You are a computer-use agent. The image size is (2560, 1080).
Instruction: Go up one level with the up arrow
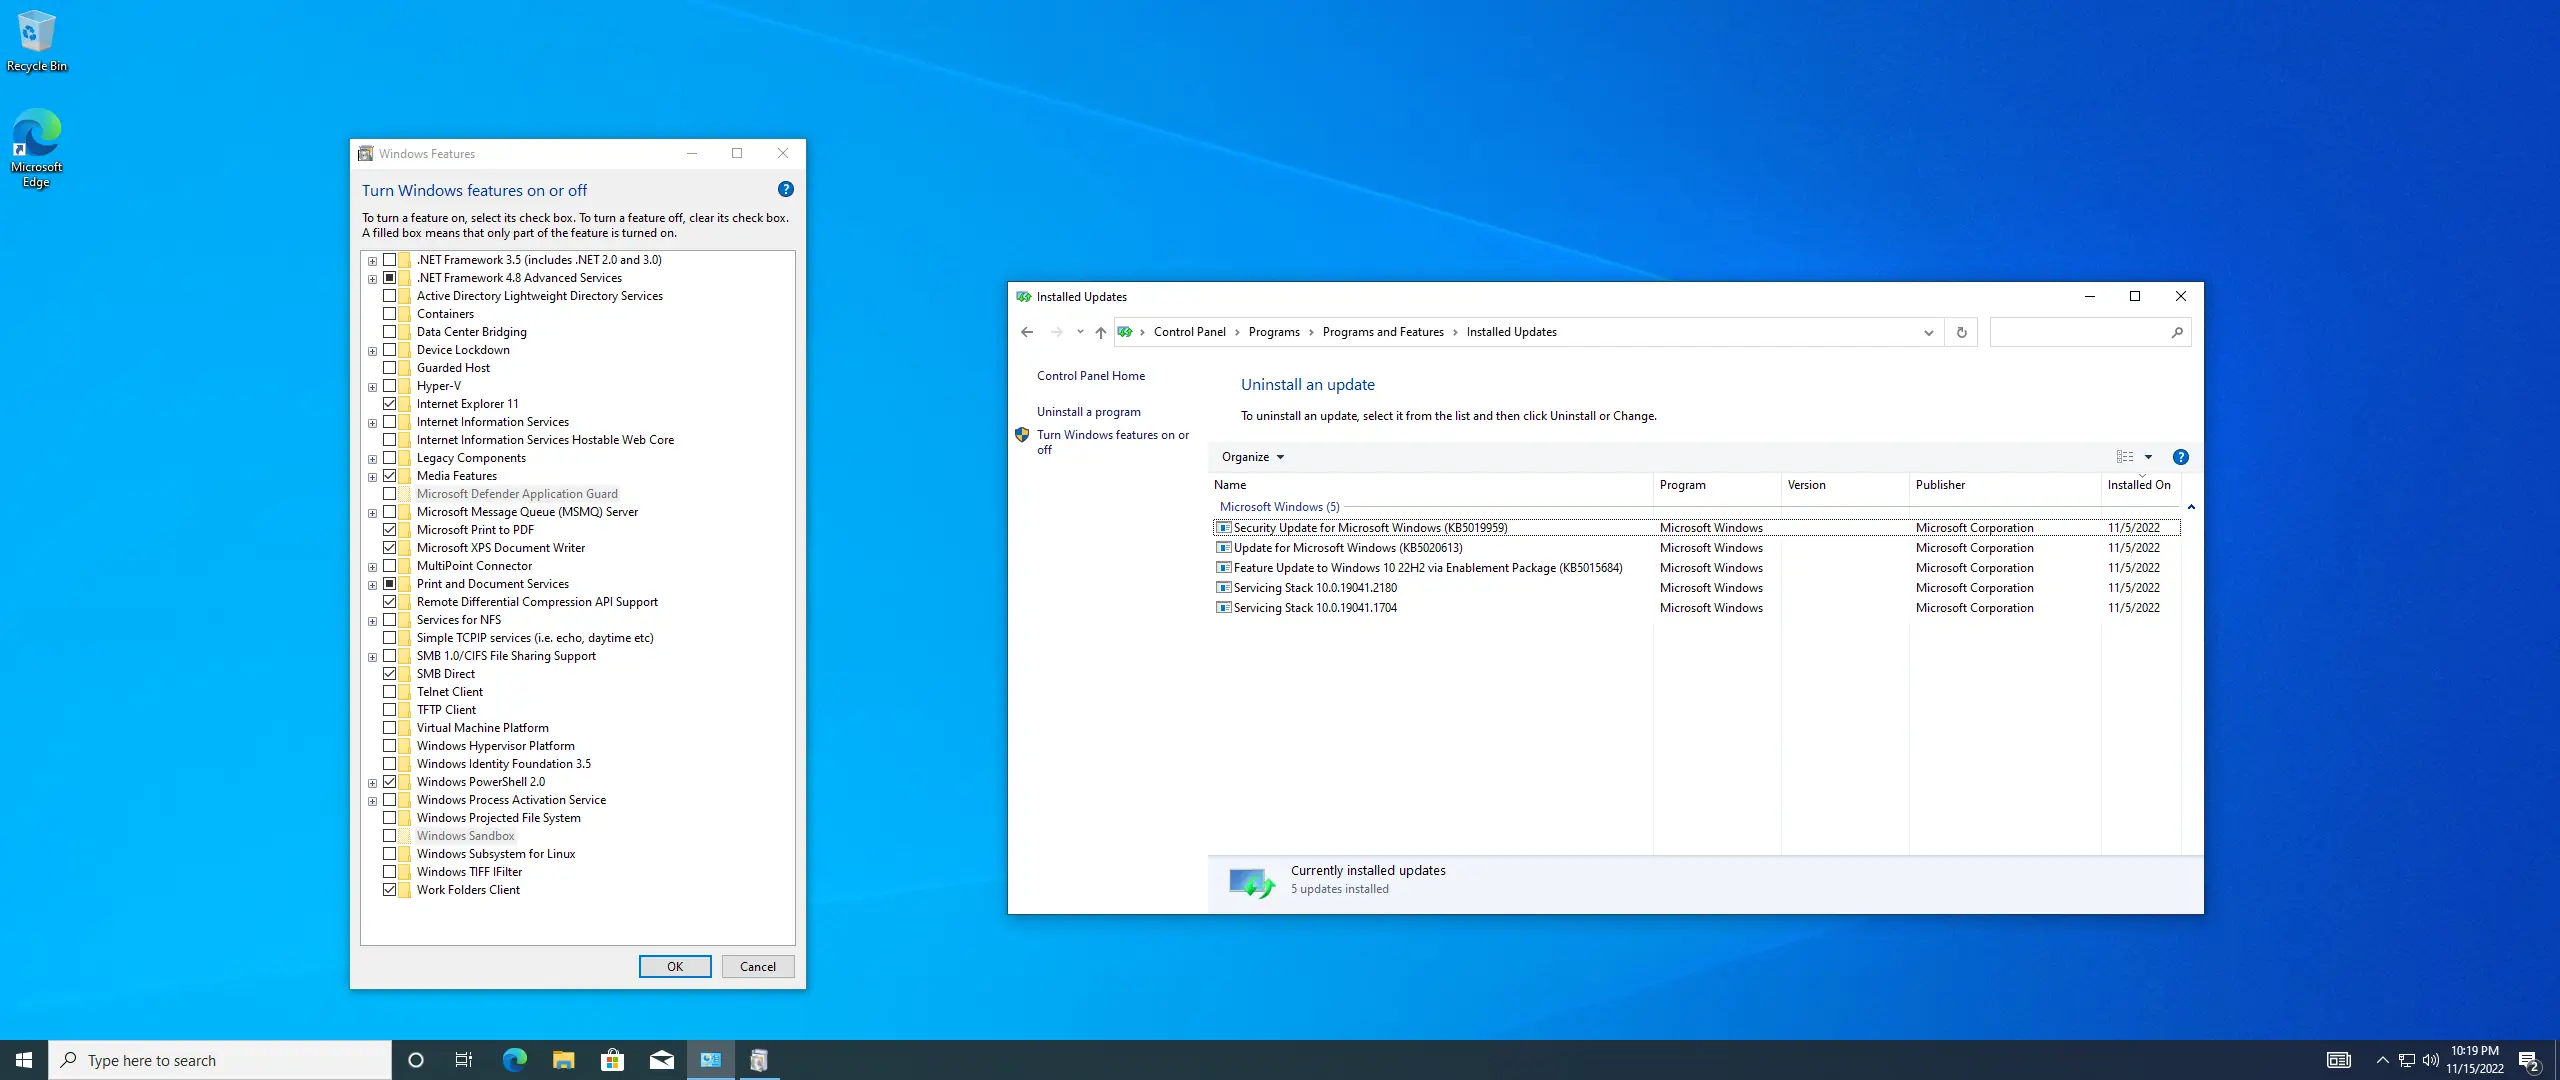[x=1100, y=332]
